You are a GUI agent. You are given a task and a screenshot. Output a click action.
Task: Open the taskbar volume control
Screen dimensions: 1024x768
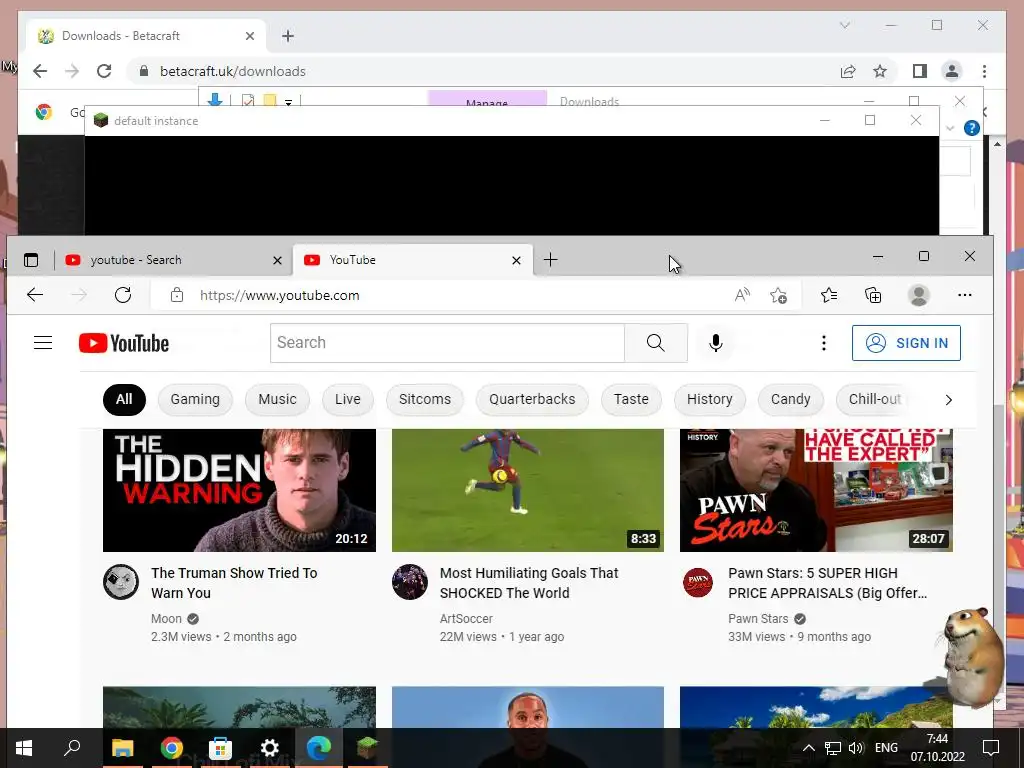(x=856, y=748)
